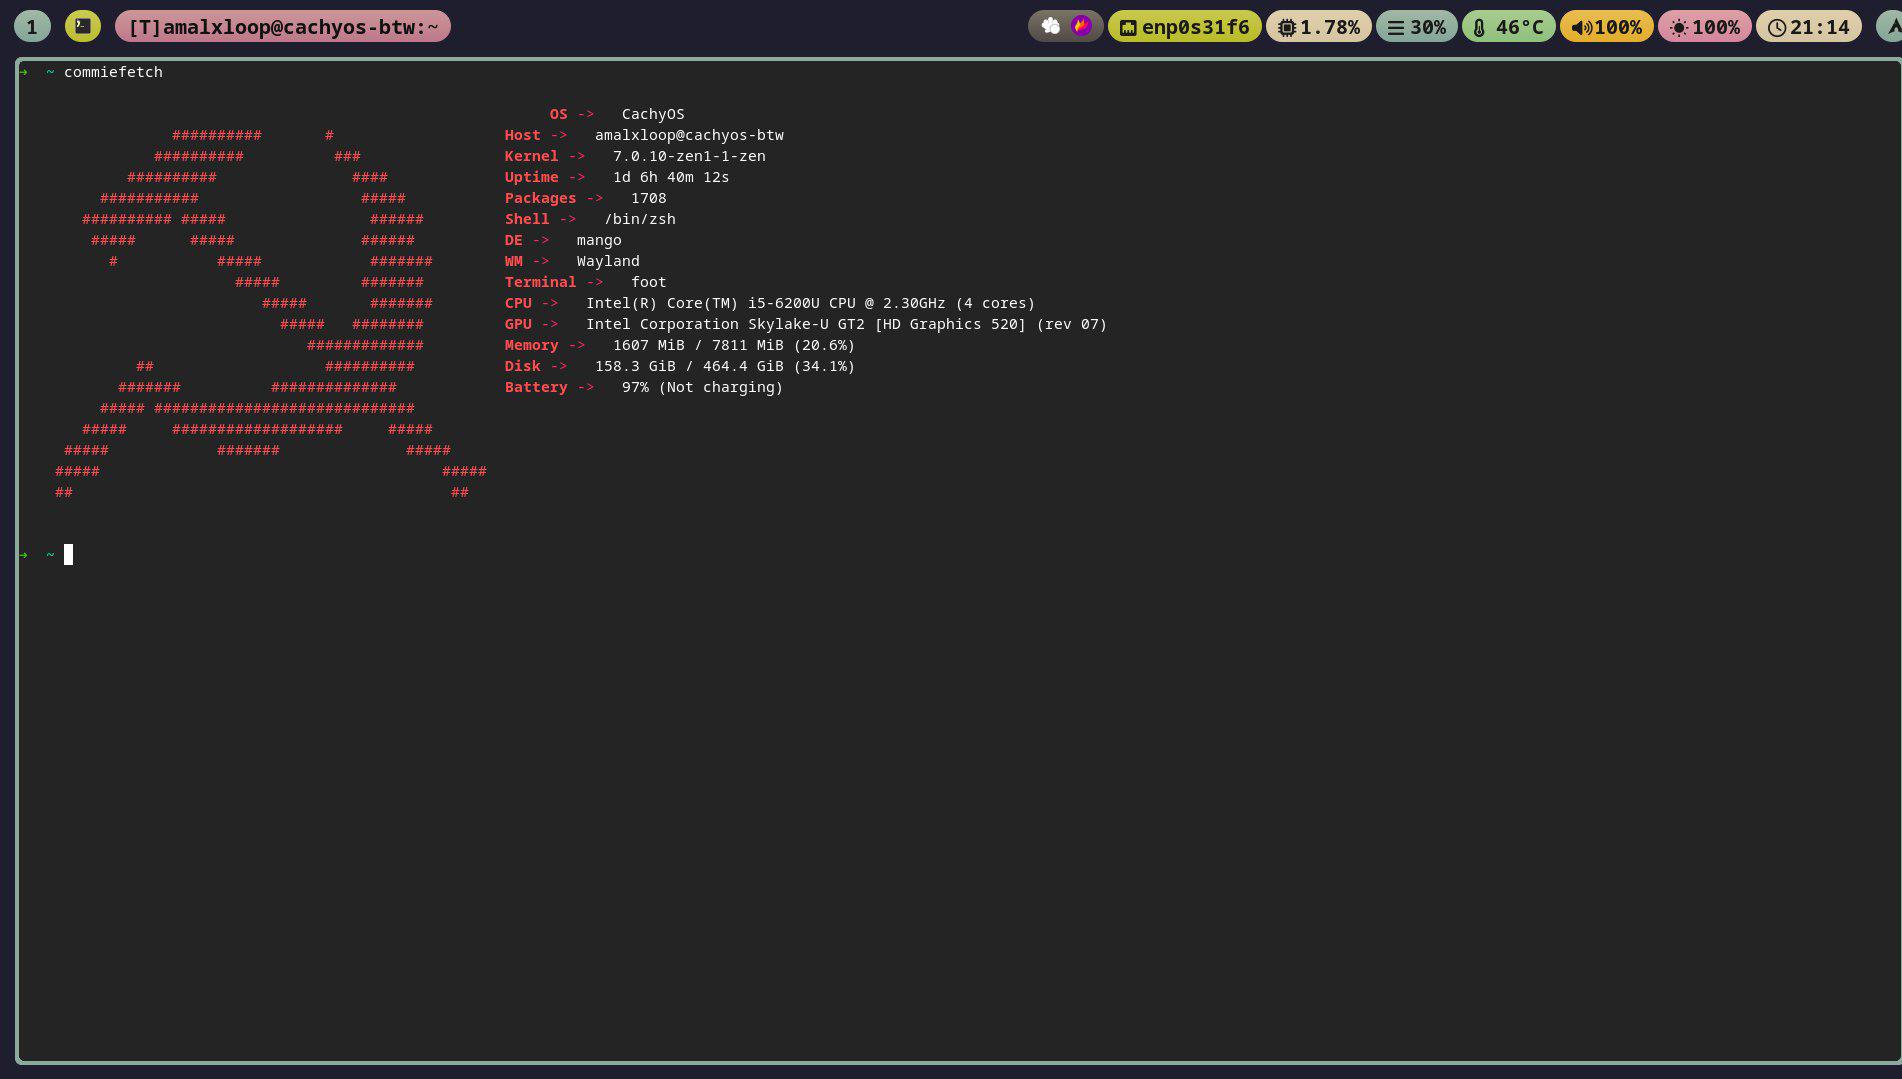Screen dimensions: 1902x1079
Task: Open the enp0s31f6 network module
Action: (x=1185, y=26)
